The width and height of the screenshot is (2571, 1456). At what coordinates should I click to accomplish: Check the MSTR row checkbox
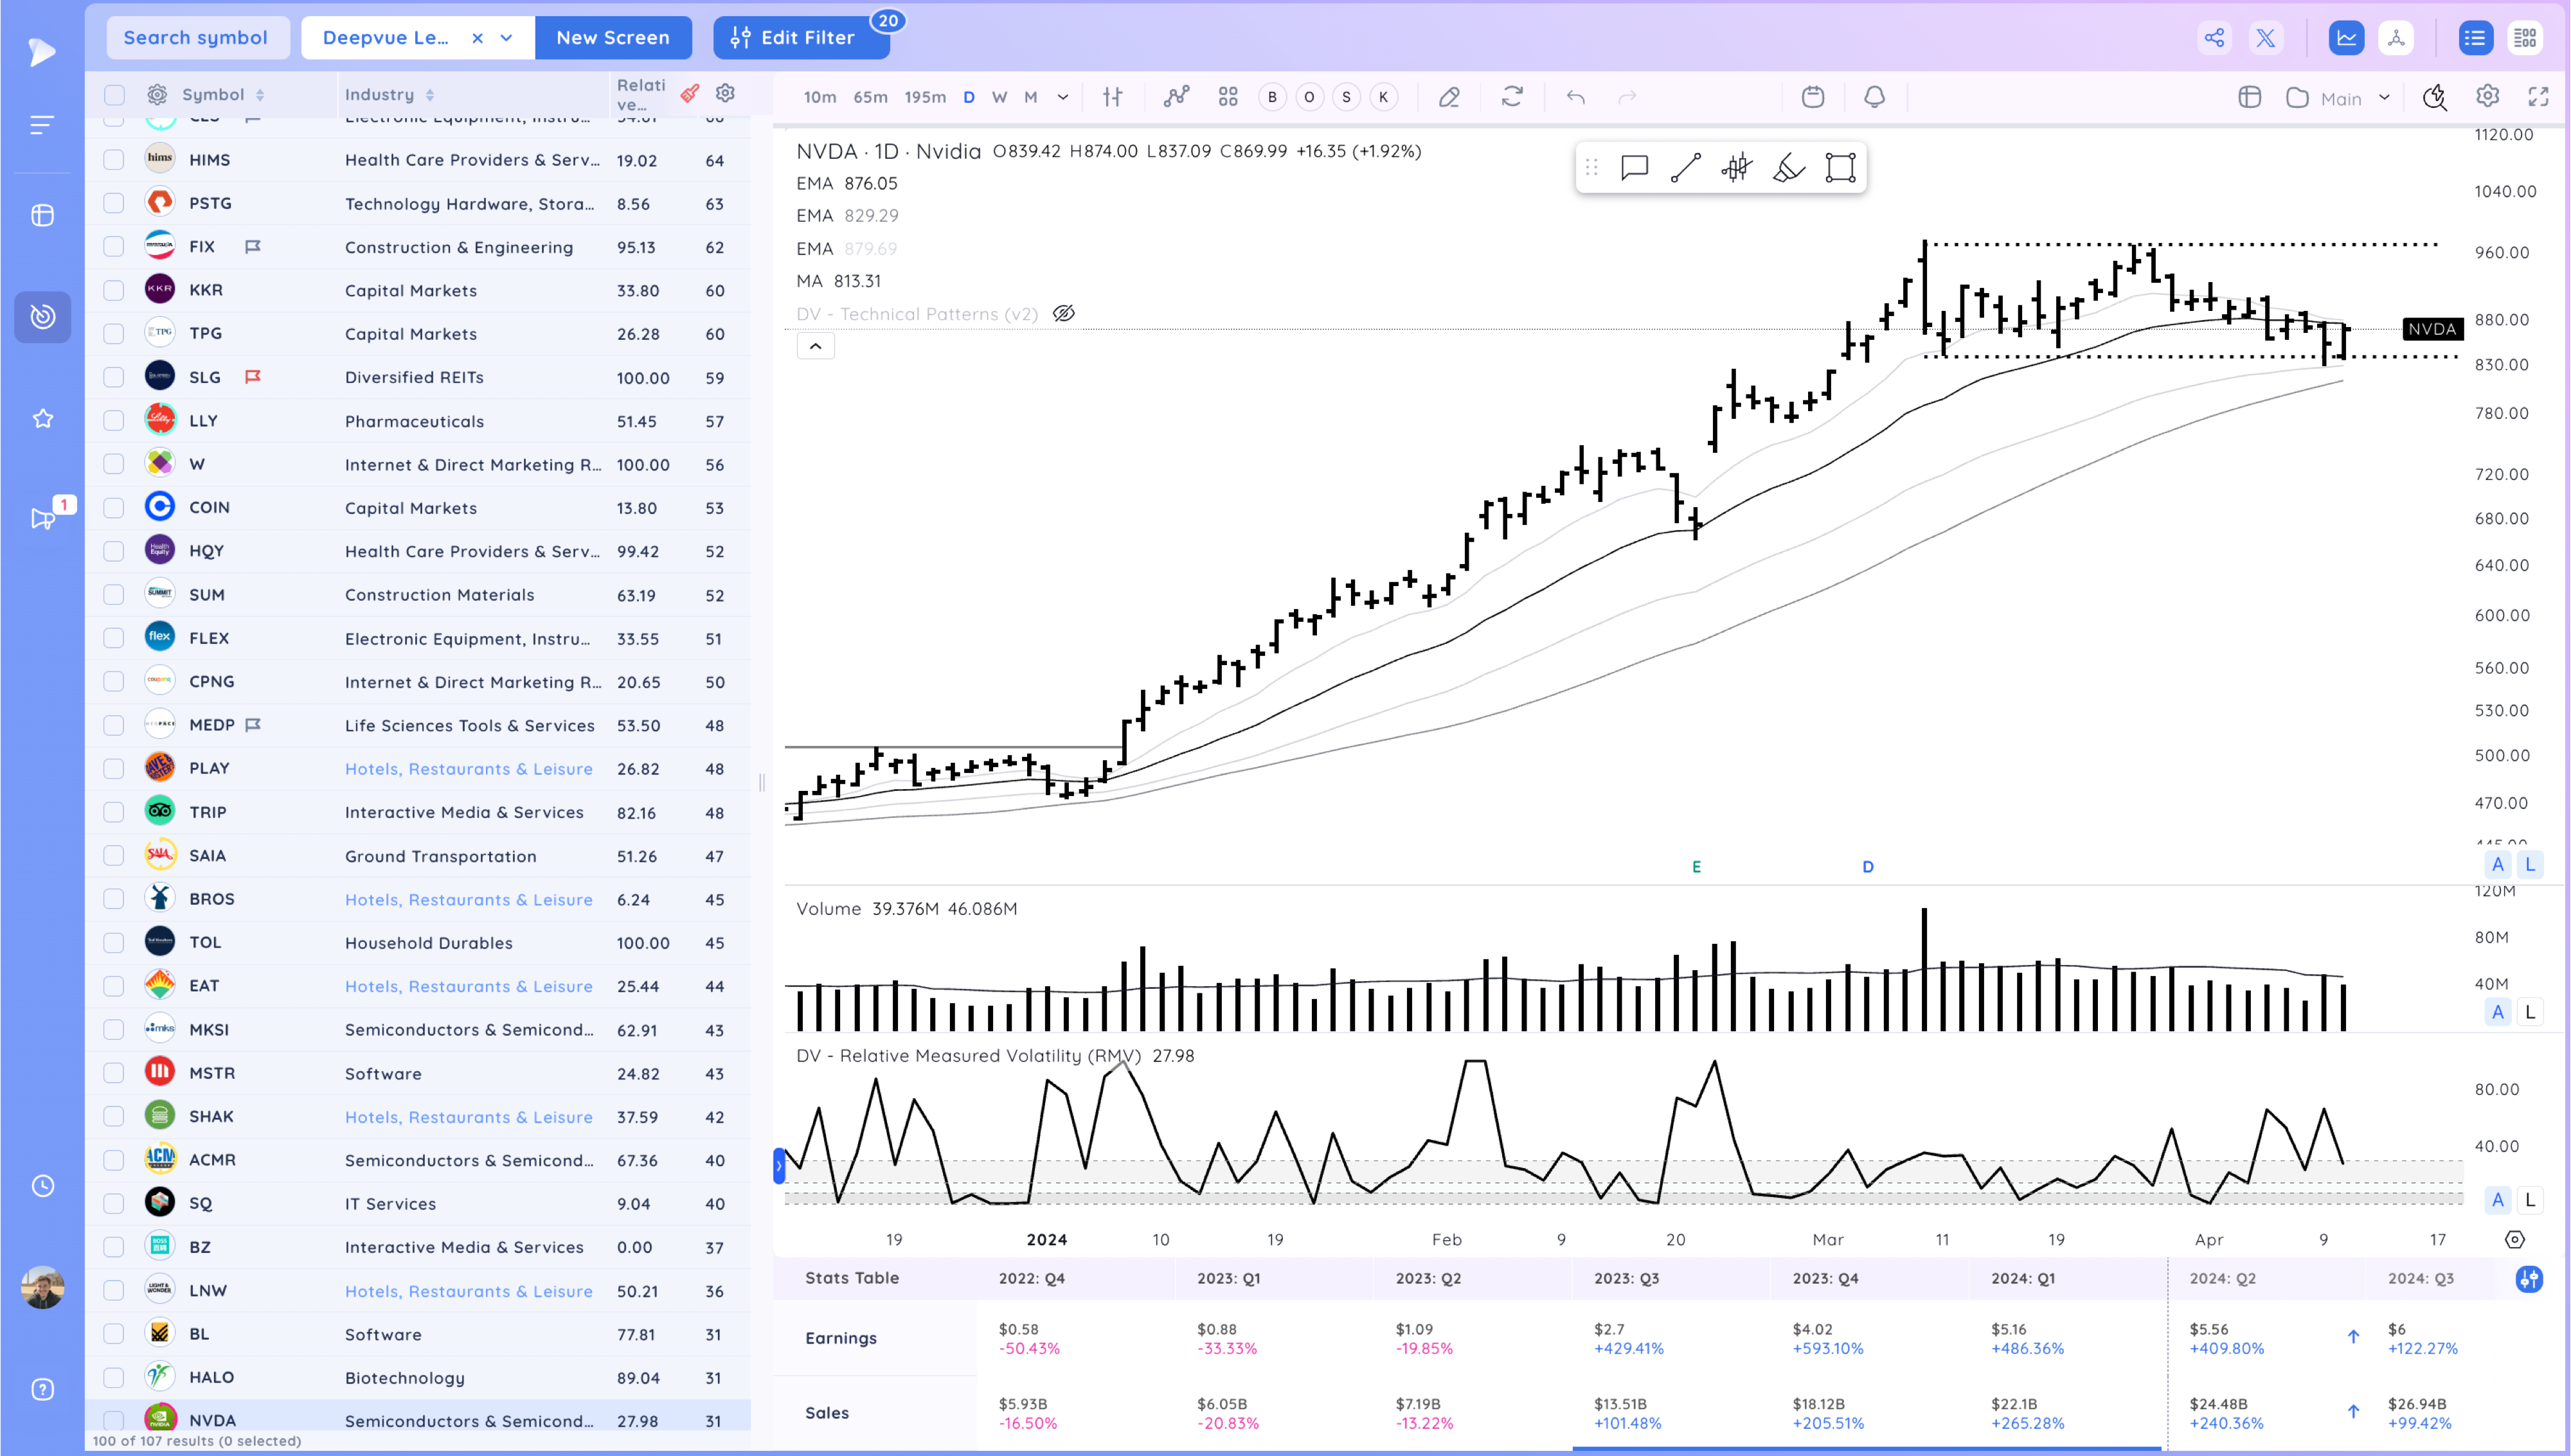coord(114,1073)
